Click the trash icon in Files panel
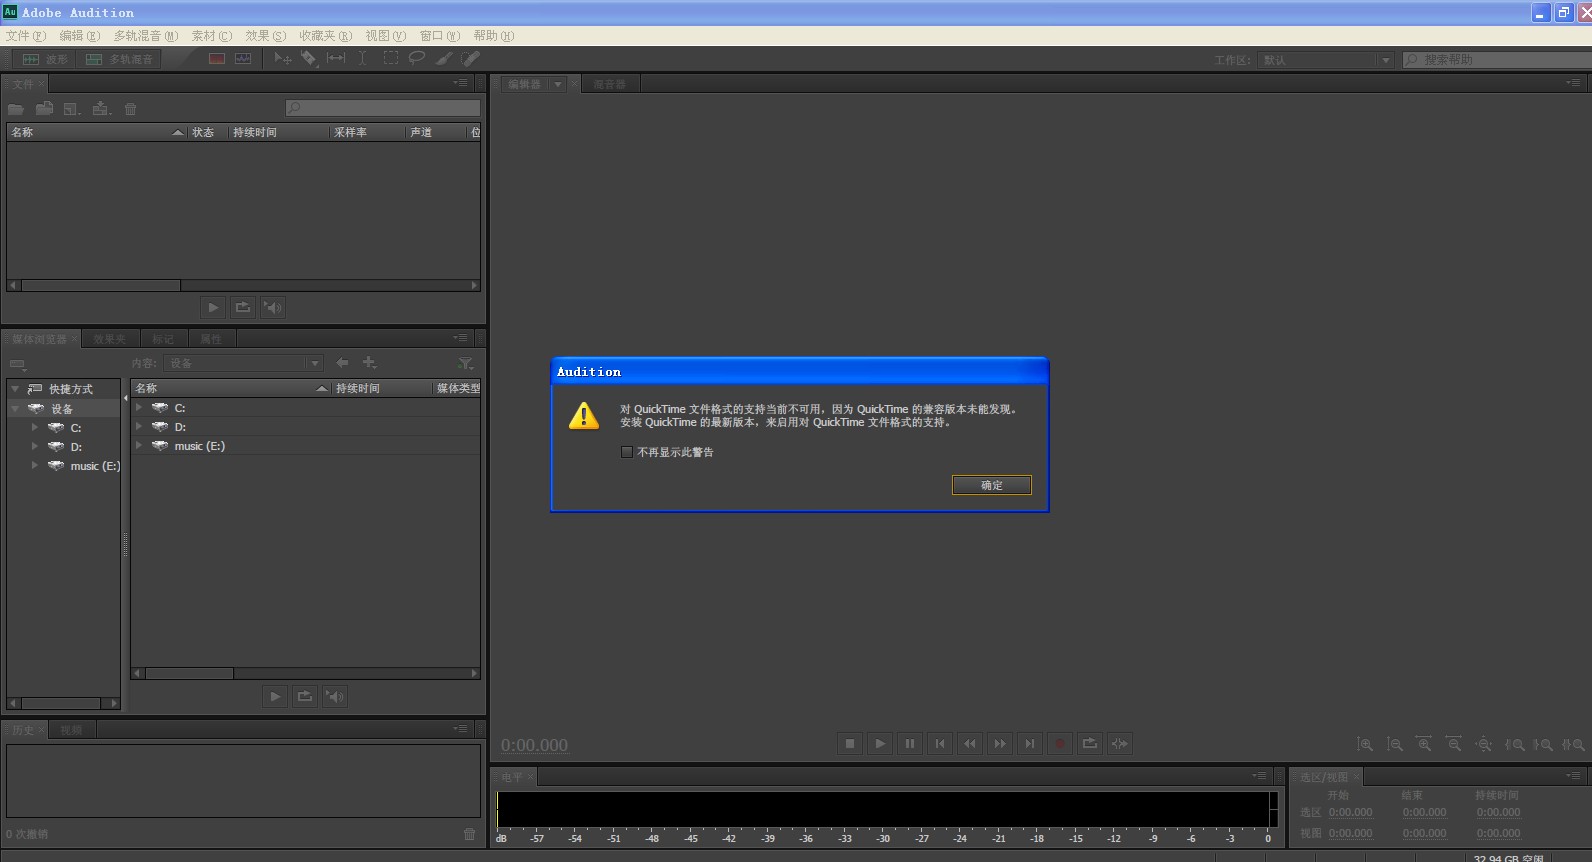 coord(130,109)
